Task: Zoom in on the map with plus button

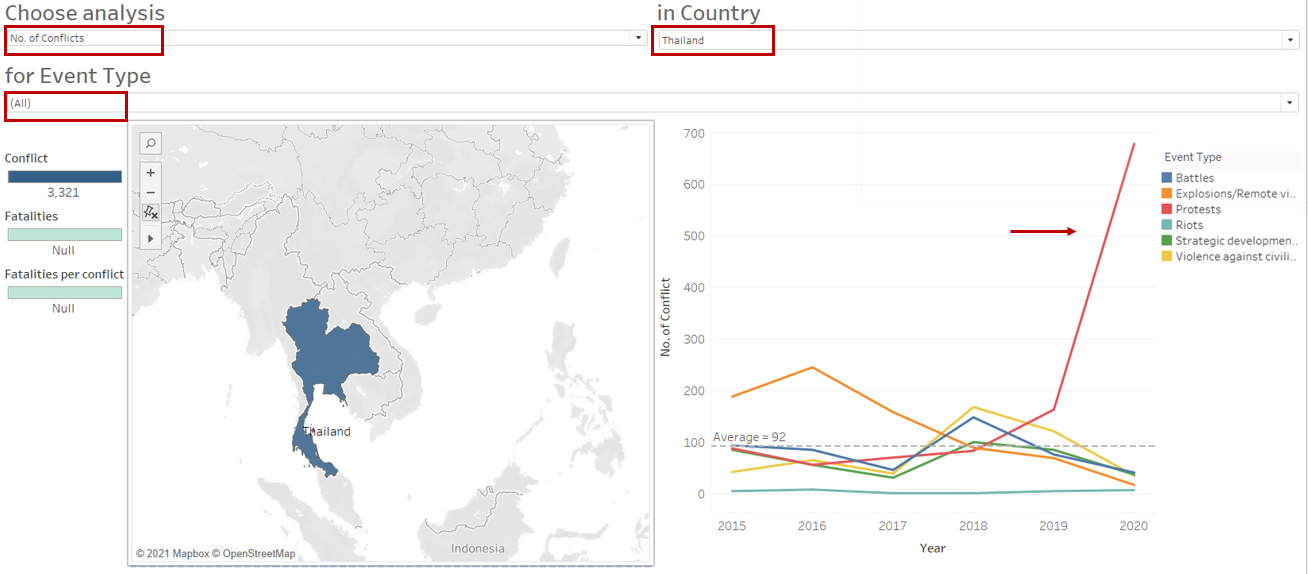Action: tap(150, 172)
